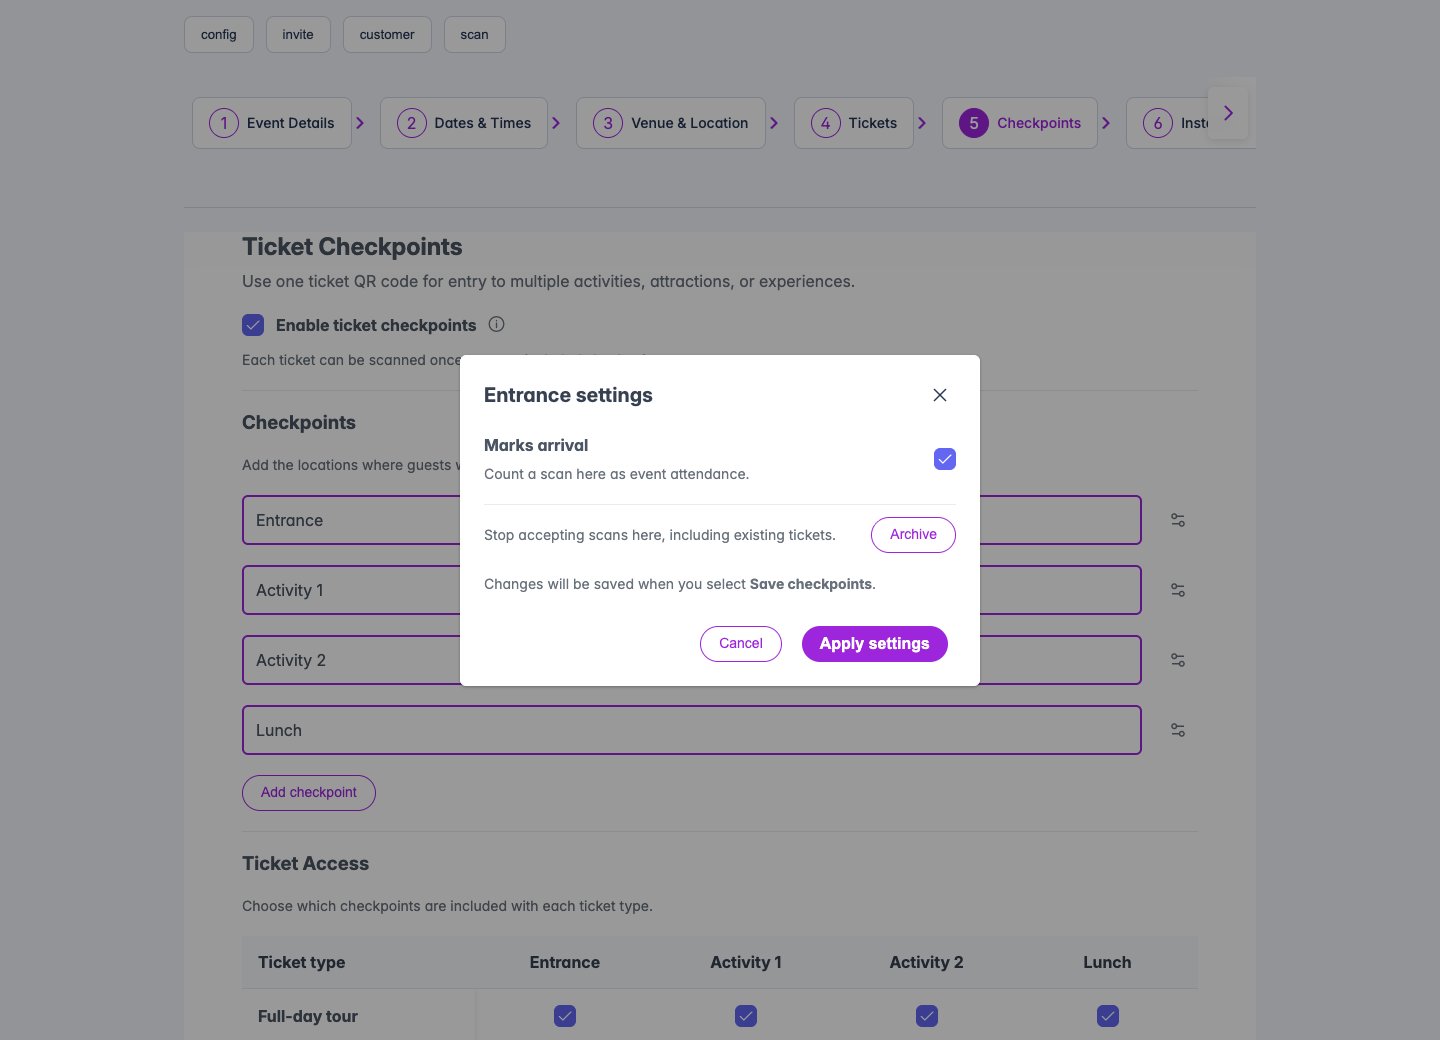The image size is (1440, 1040).
Task: Click Apply settings button
Action: click(x=875, y=644)
